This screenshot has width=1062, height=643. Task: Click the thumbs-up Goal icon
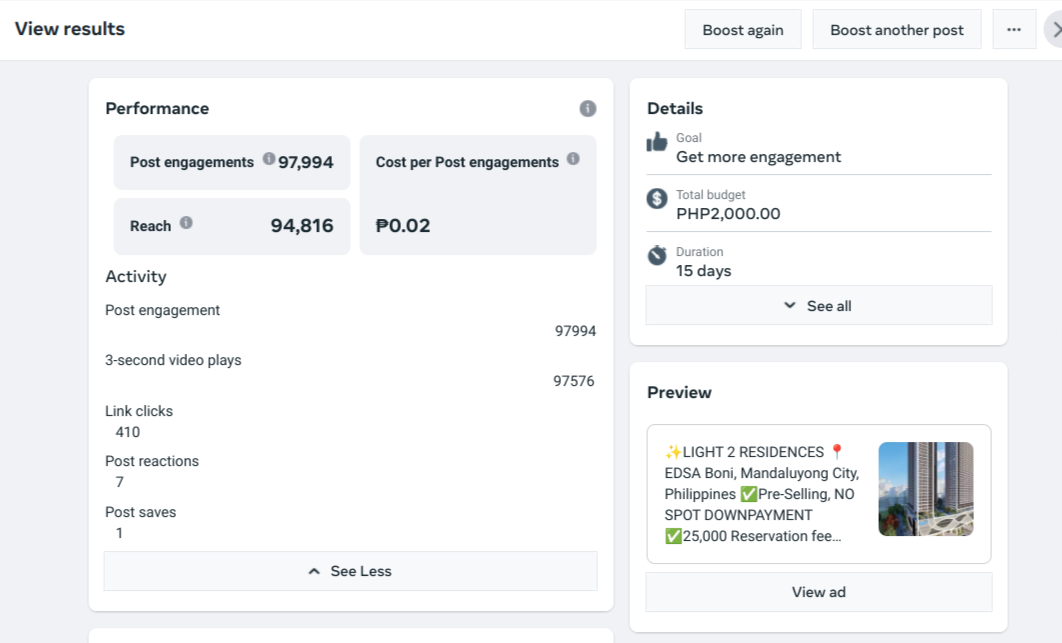[657, 142]
